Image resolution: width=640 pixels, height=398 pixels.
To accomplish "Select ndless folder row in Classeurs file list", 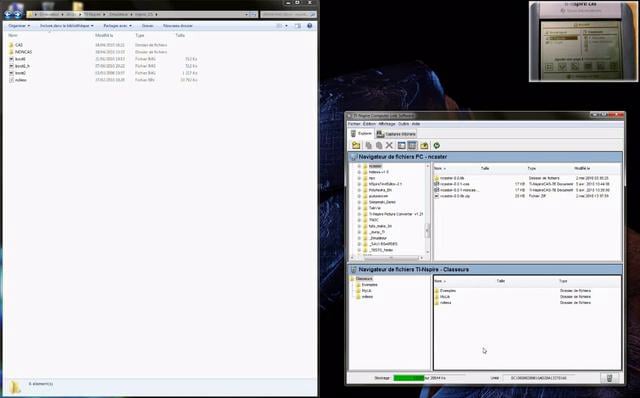I will click(527, 303).
